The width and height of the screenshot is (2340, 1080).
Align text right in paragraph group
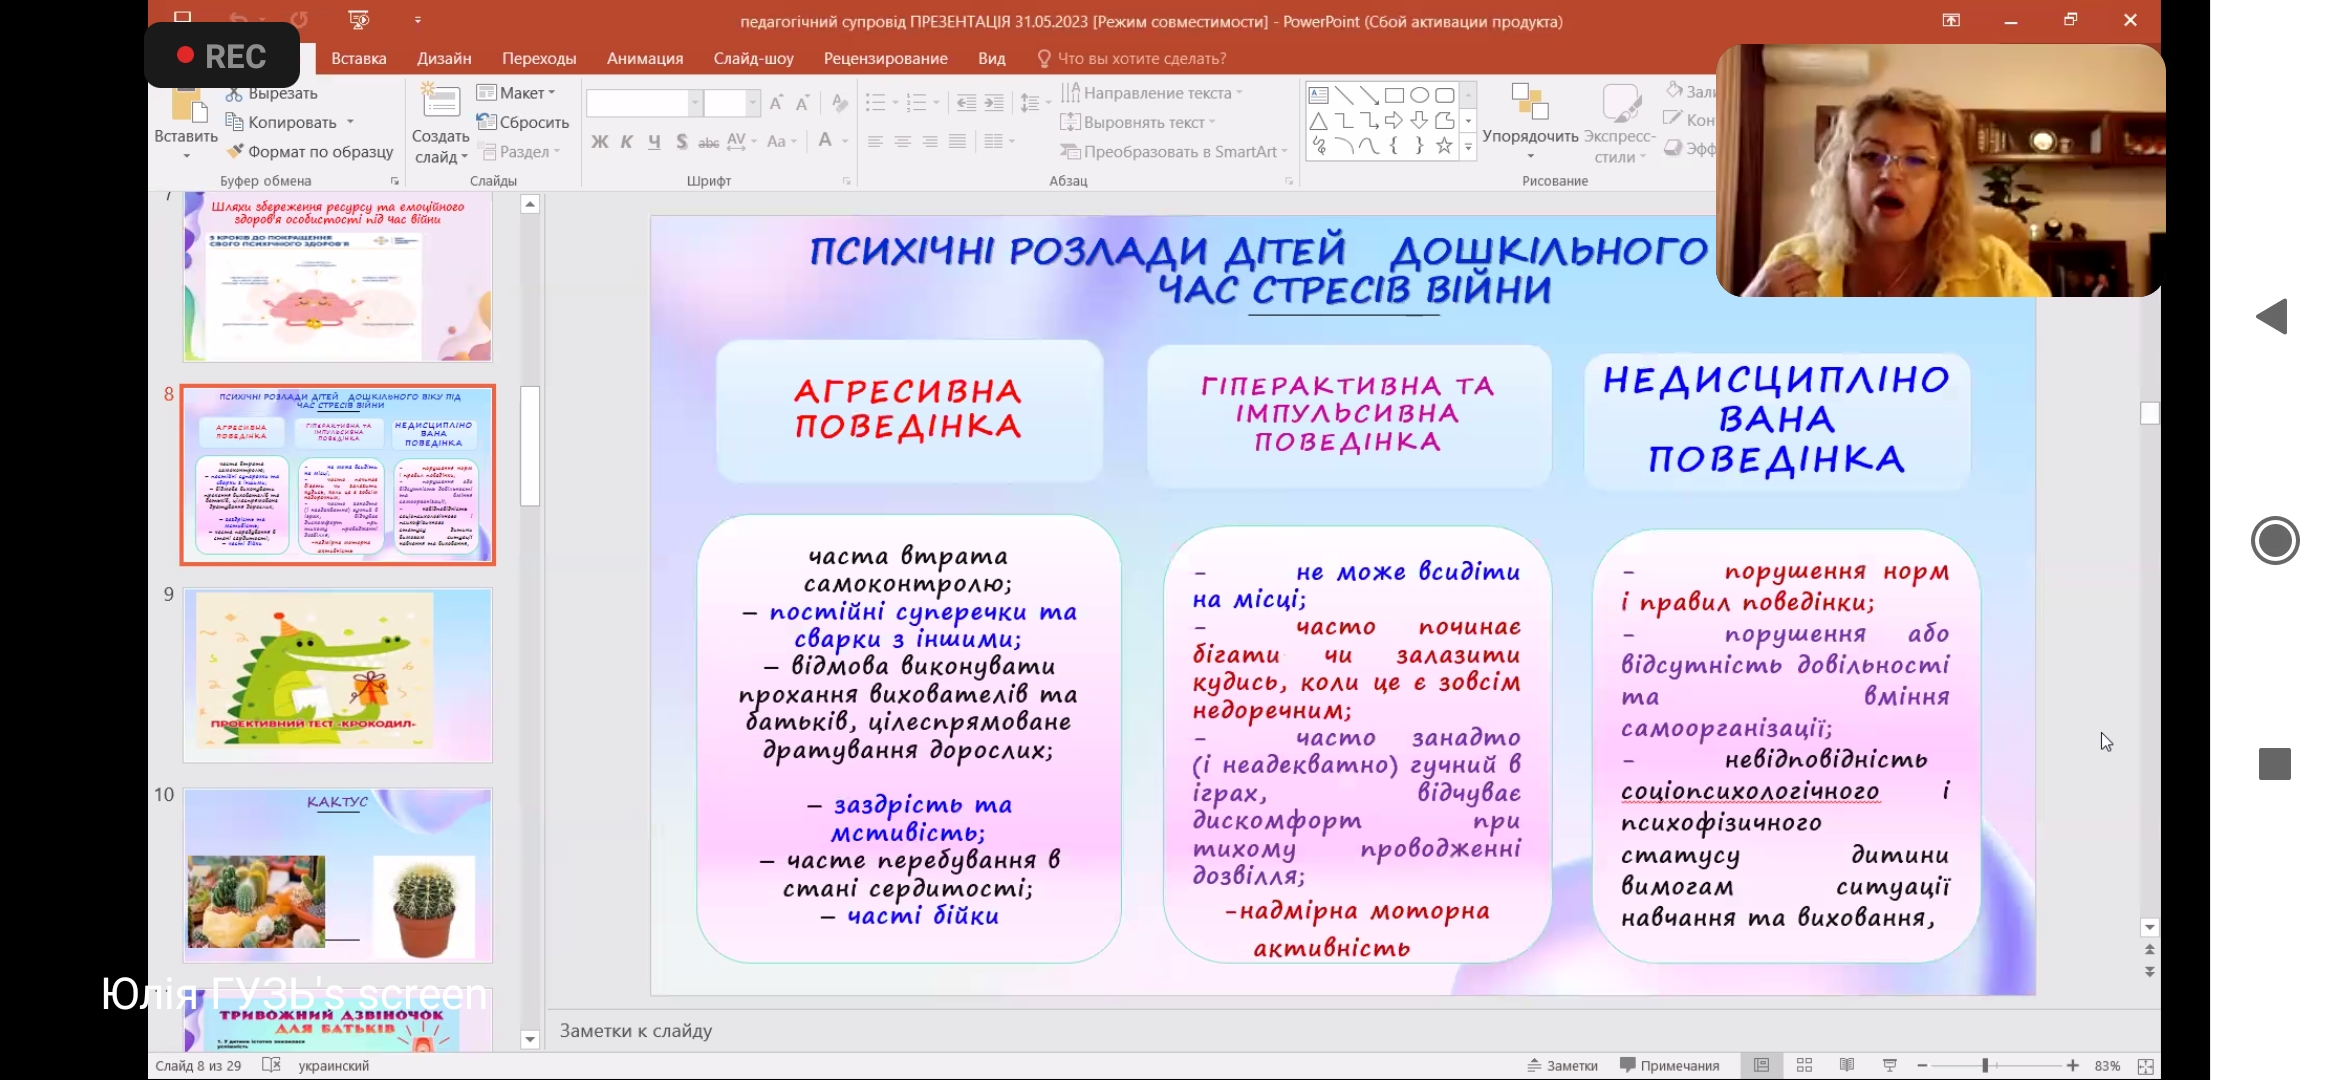coord(930,142)
